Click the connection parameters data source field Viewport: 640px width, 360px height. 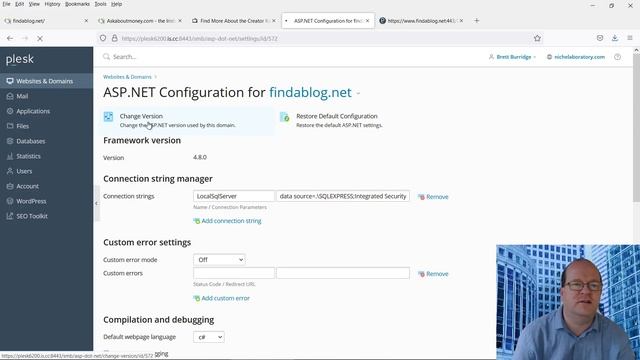point(343,196)
